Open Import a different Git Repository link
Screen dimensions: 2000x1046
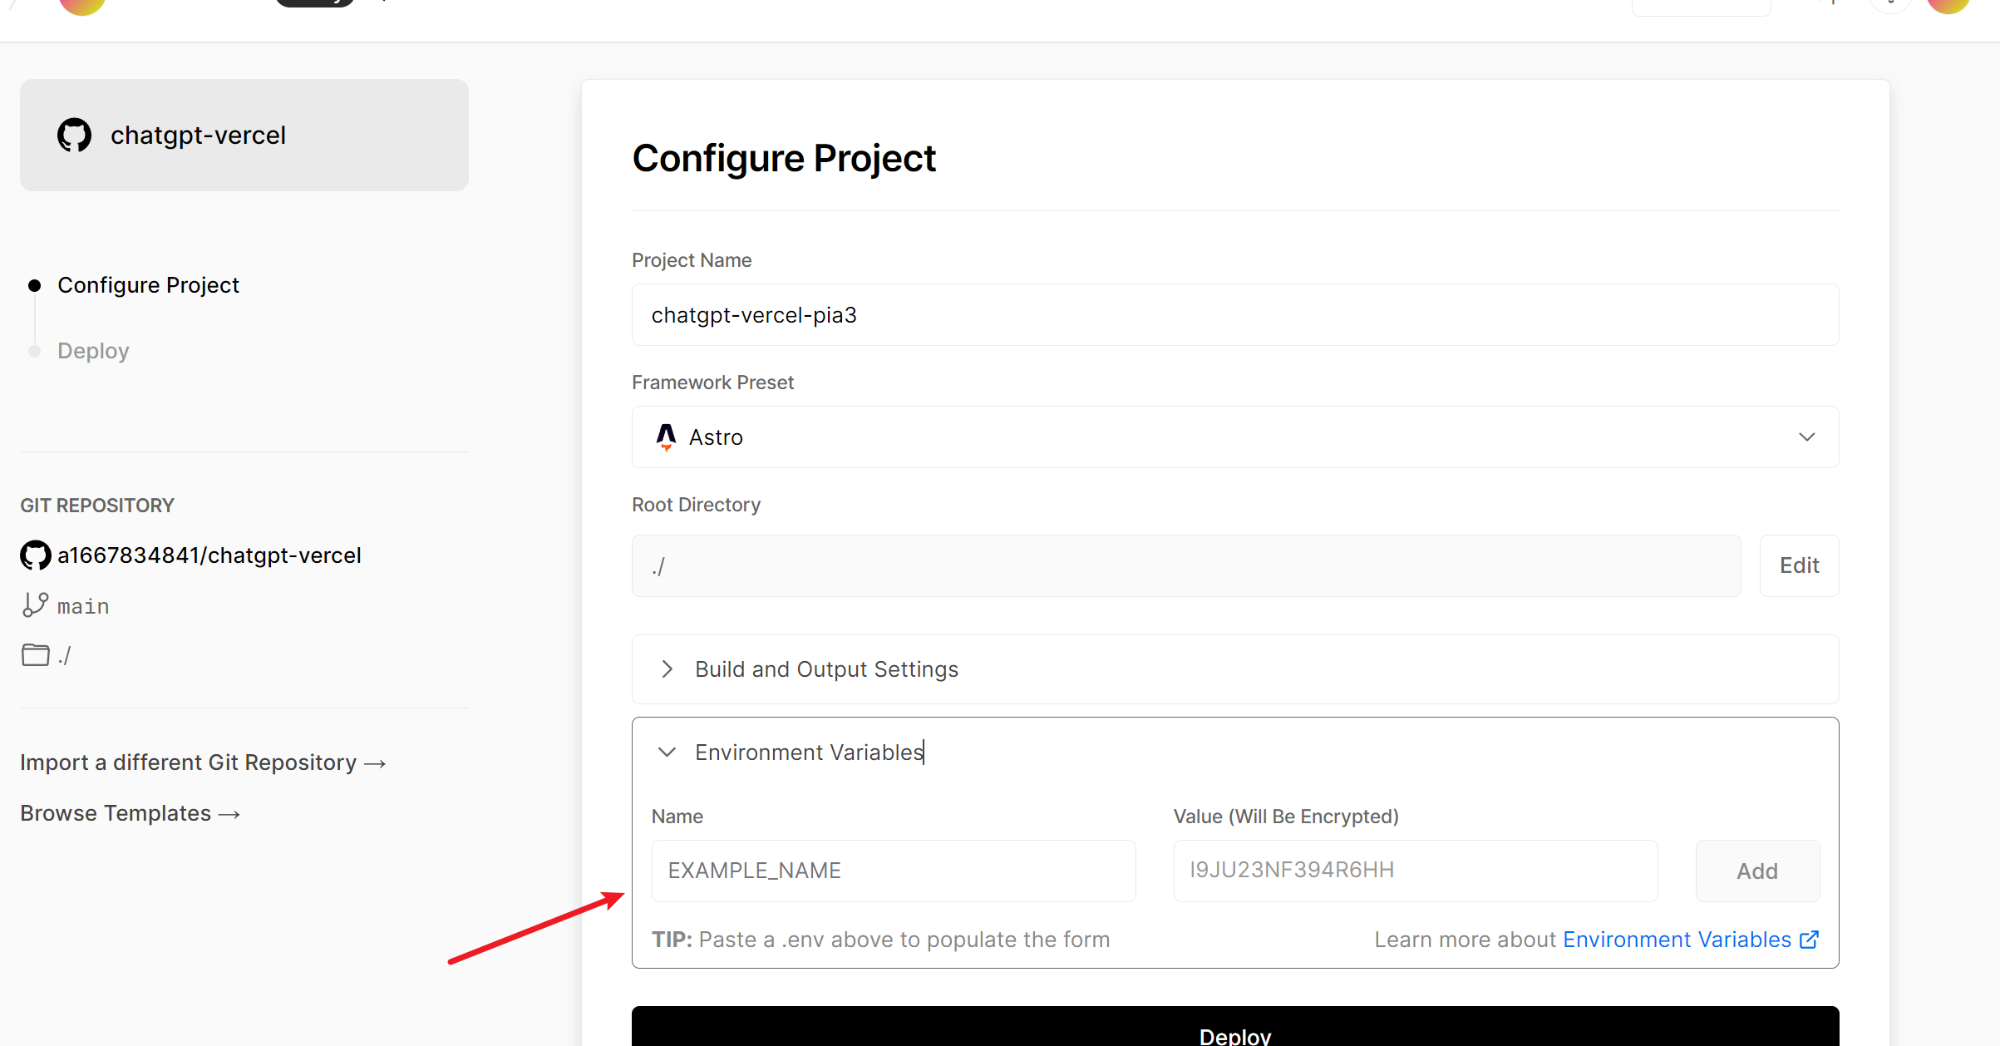point(203,763)
